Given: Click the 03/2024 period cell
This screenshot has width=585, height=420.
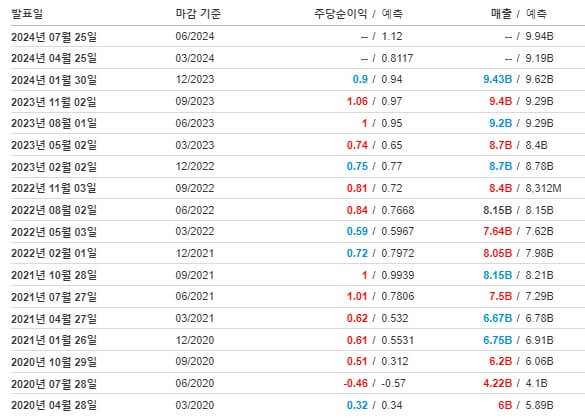Looking at the screenshot, I should tap(195, 58).
